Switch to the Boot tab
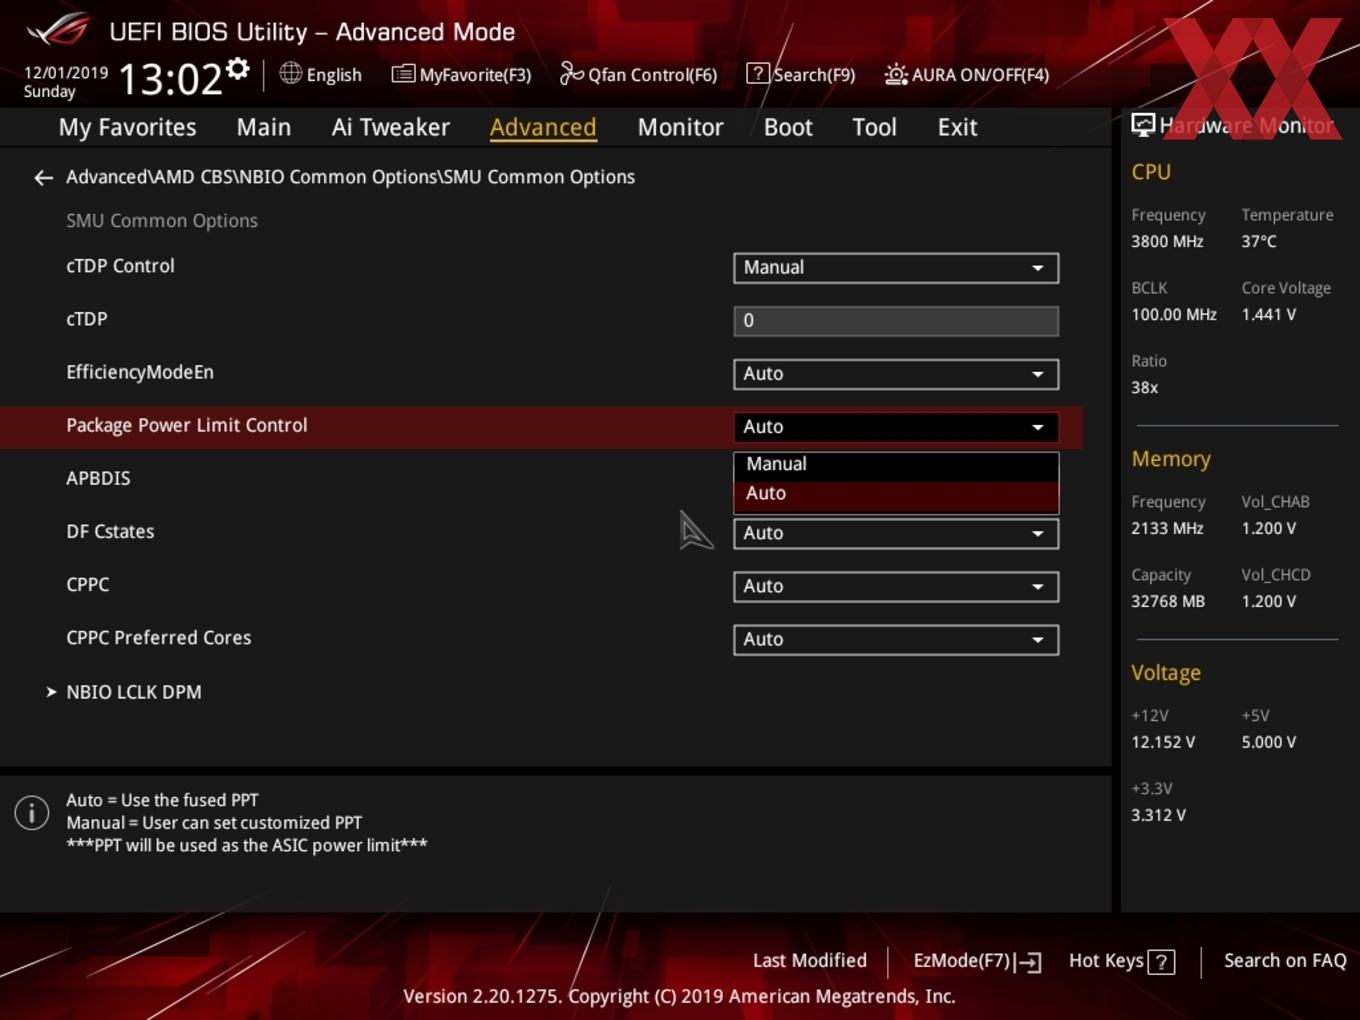Image resolution: width=1360 pixels, height=1020 pixels. click(x=788, y=127)
